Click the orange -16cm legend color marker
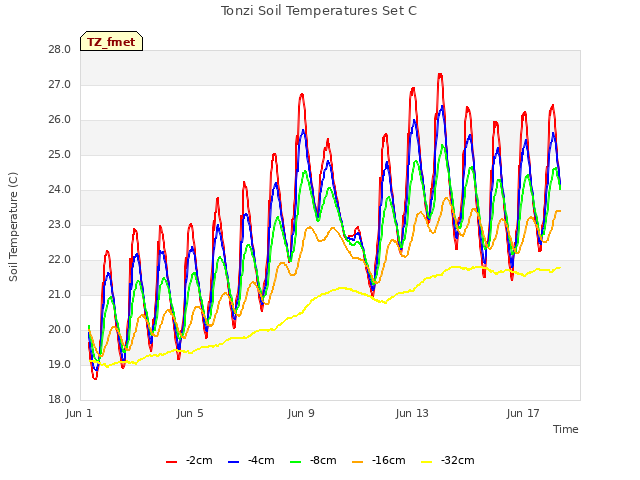The height and width of the screenshot is (480, 640). click(x=358, y=462)
